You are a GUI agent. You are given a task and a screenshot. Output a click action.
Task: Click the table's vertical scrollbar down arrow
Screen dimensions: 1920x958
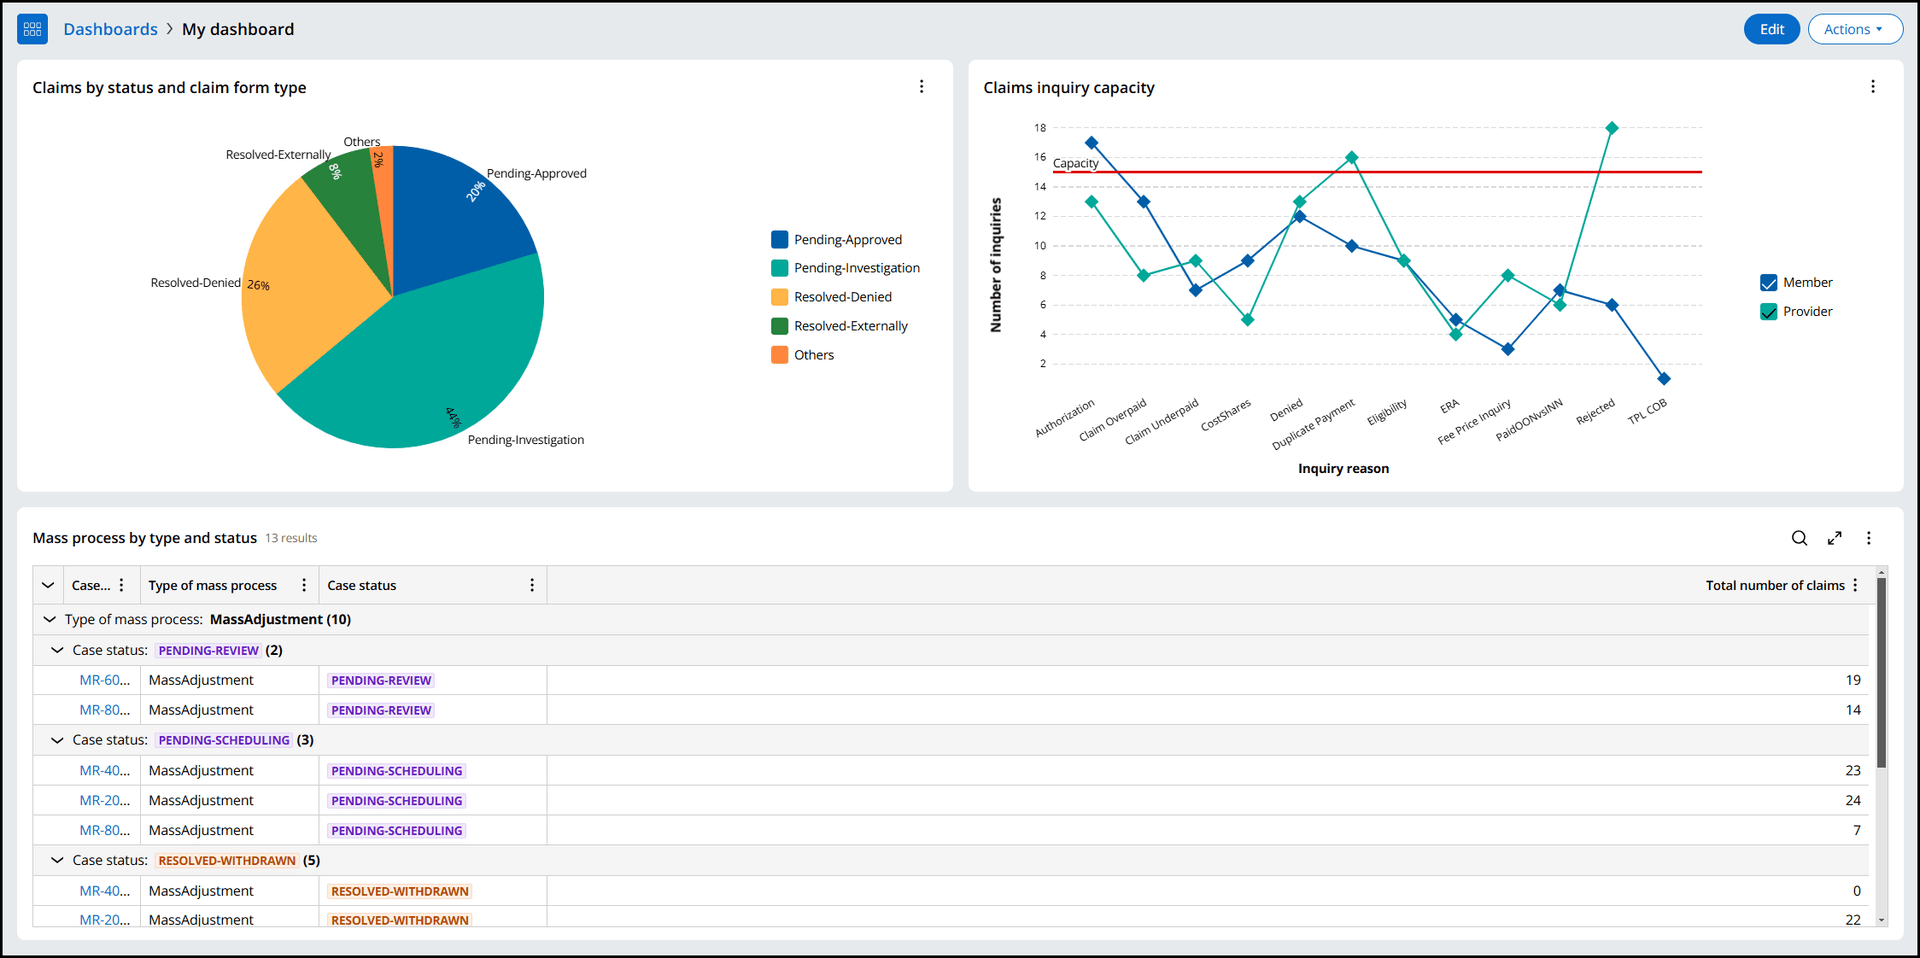pos(1881,919)
